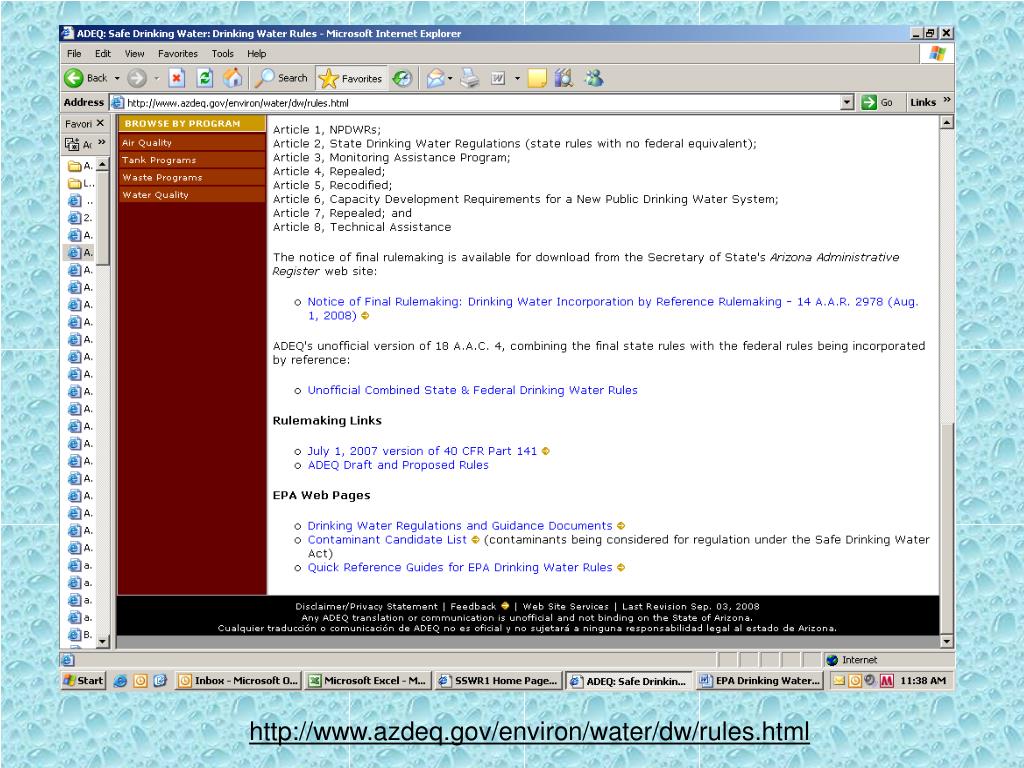
Task: Open the 'L..' folder in the Favorites pane
Action: point(82,184)
